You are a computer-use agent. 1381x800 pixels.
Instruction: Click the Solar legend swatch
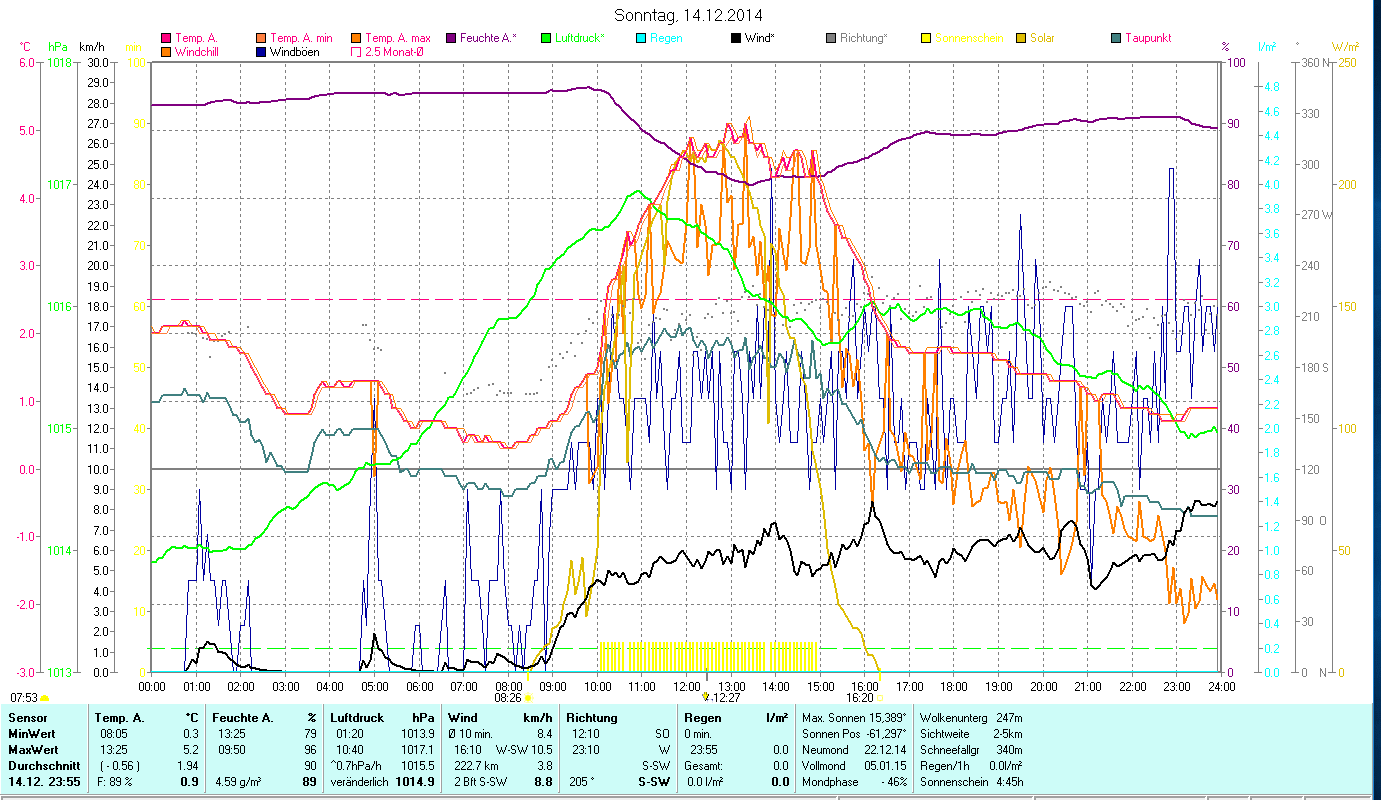click(1022, 38)
